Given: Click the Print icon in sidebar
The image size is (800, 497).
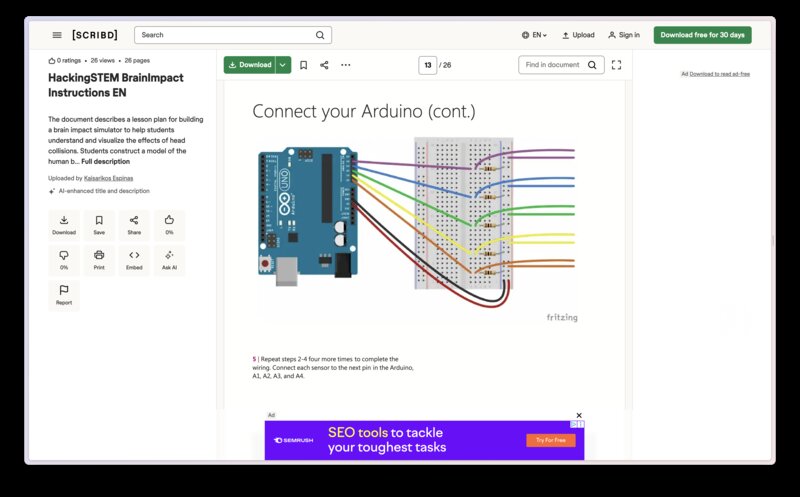Looking at the screenshot, I should tap(99, 260).
